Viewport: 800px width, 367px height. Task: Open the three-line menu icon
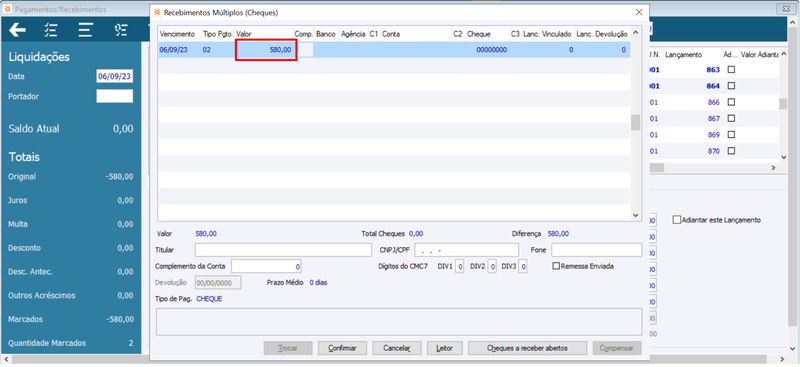coord(85,31)
